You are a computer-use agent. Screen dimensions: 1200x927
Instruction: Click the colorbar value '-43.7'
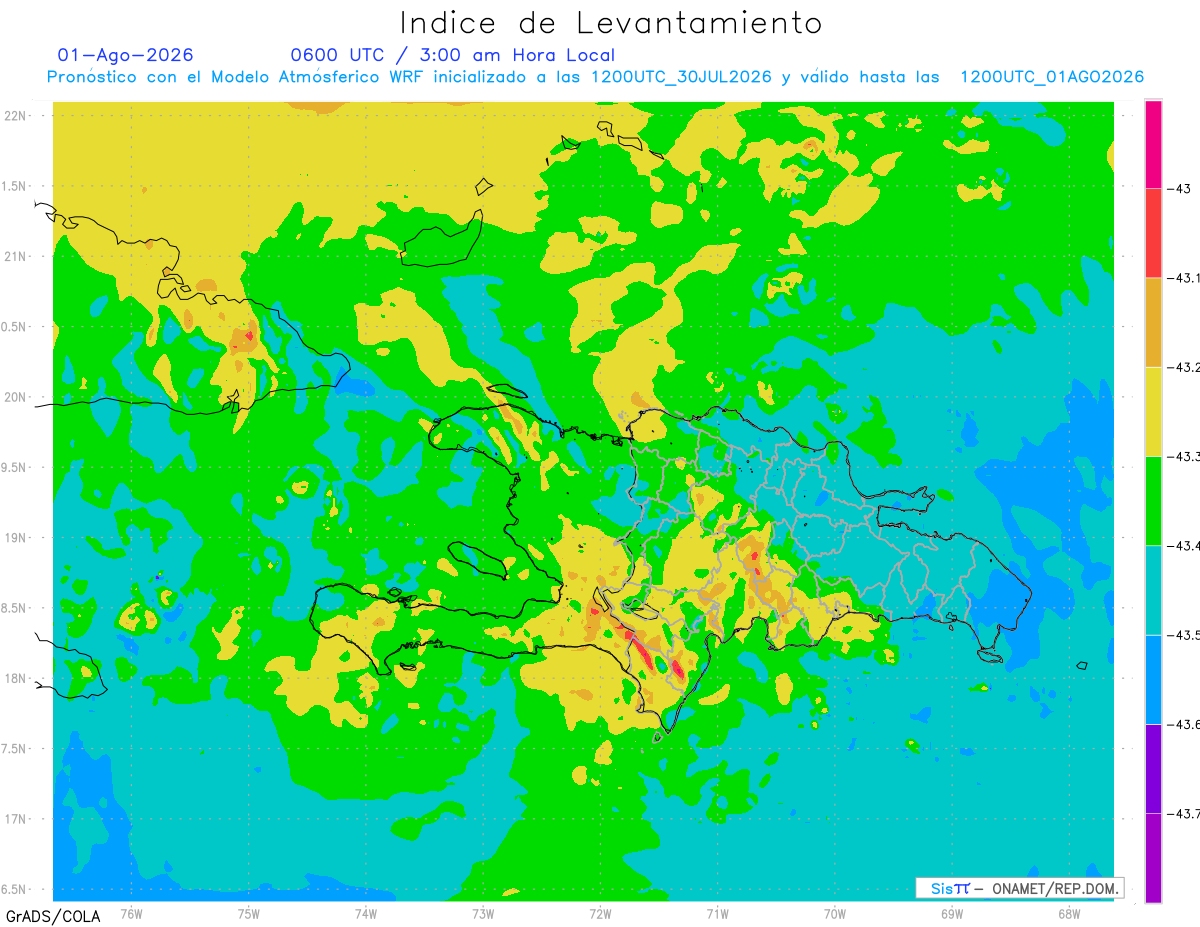[1182, 813]
